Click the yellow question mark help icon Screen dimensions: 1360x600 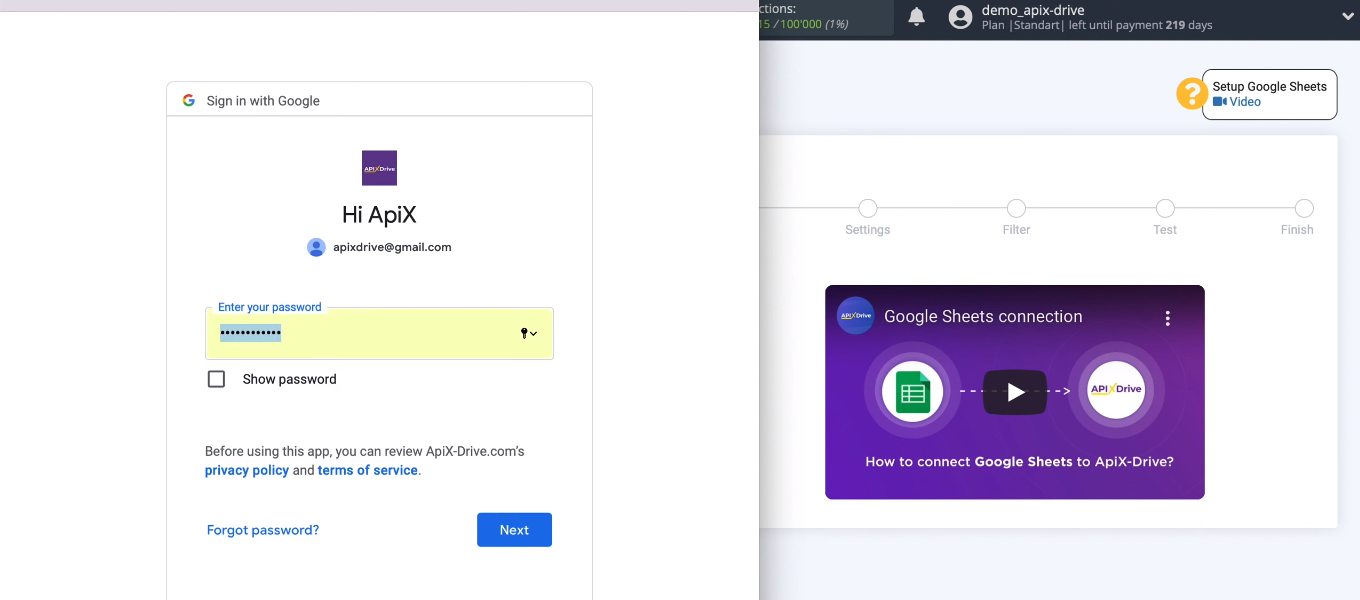tap(1191, 94)
